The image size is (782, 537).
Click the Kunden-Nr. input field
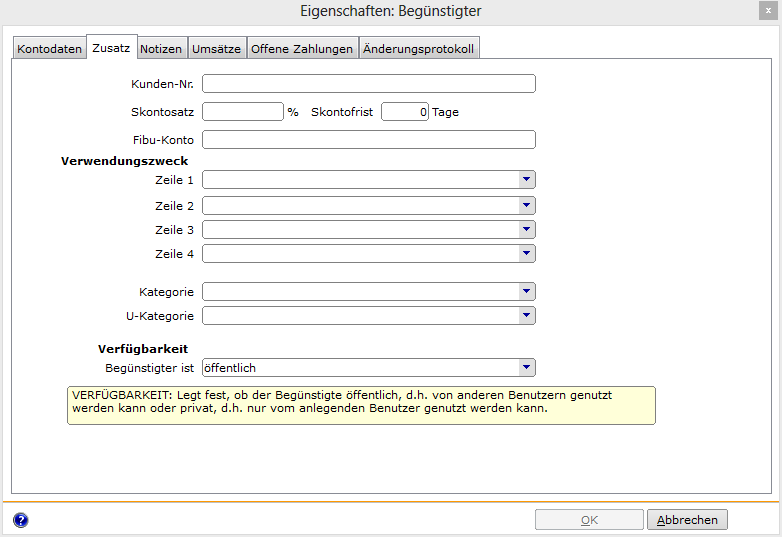369,84
